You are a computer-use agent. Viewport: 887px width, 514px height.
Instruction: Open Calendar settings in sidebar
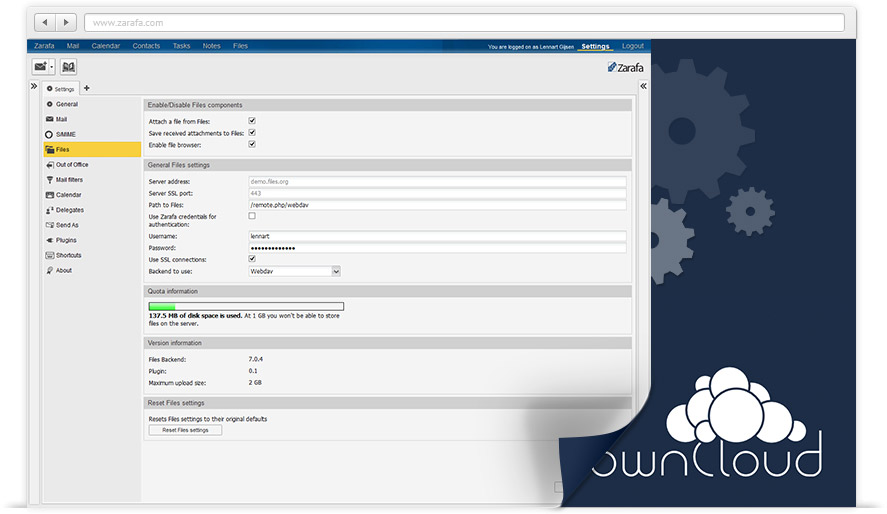(92, 195)
